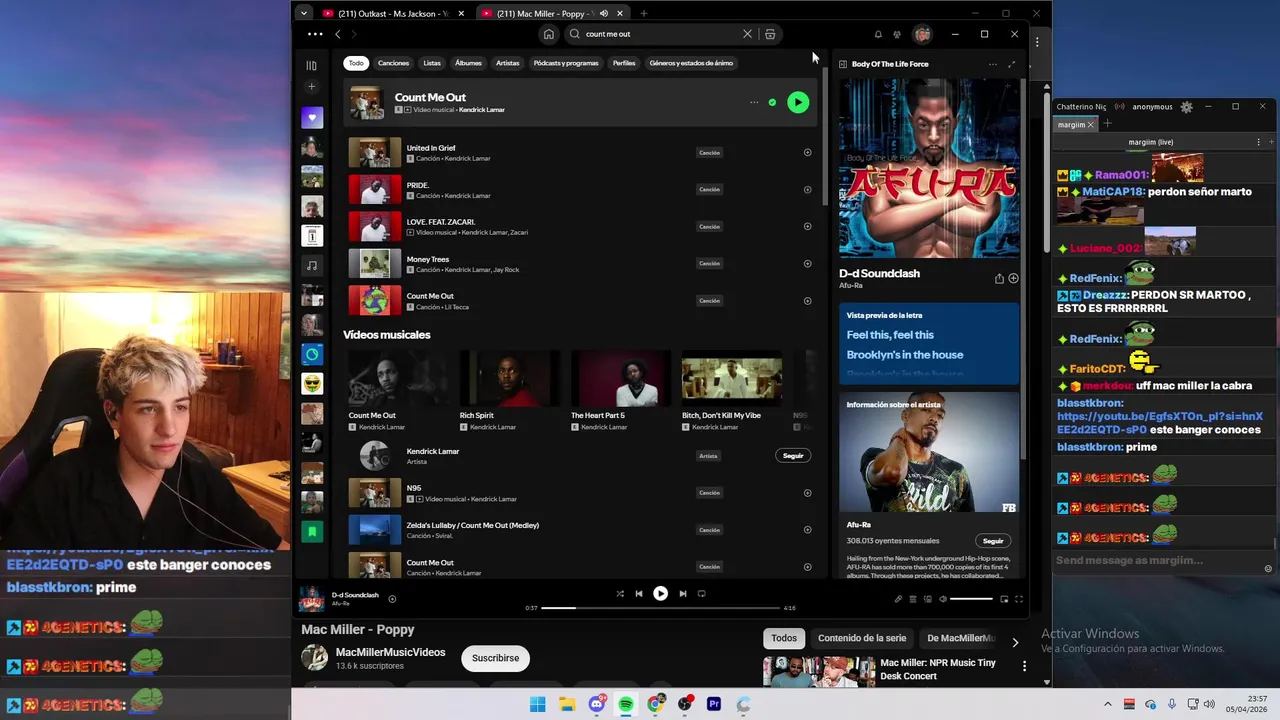Screen dimensions: 1280x720
Task: Open Liked Songs heart tile in sidebar
Action: point(312,117)
